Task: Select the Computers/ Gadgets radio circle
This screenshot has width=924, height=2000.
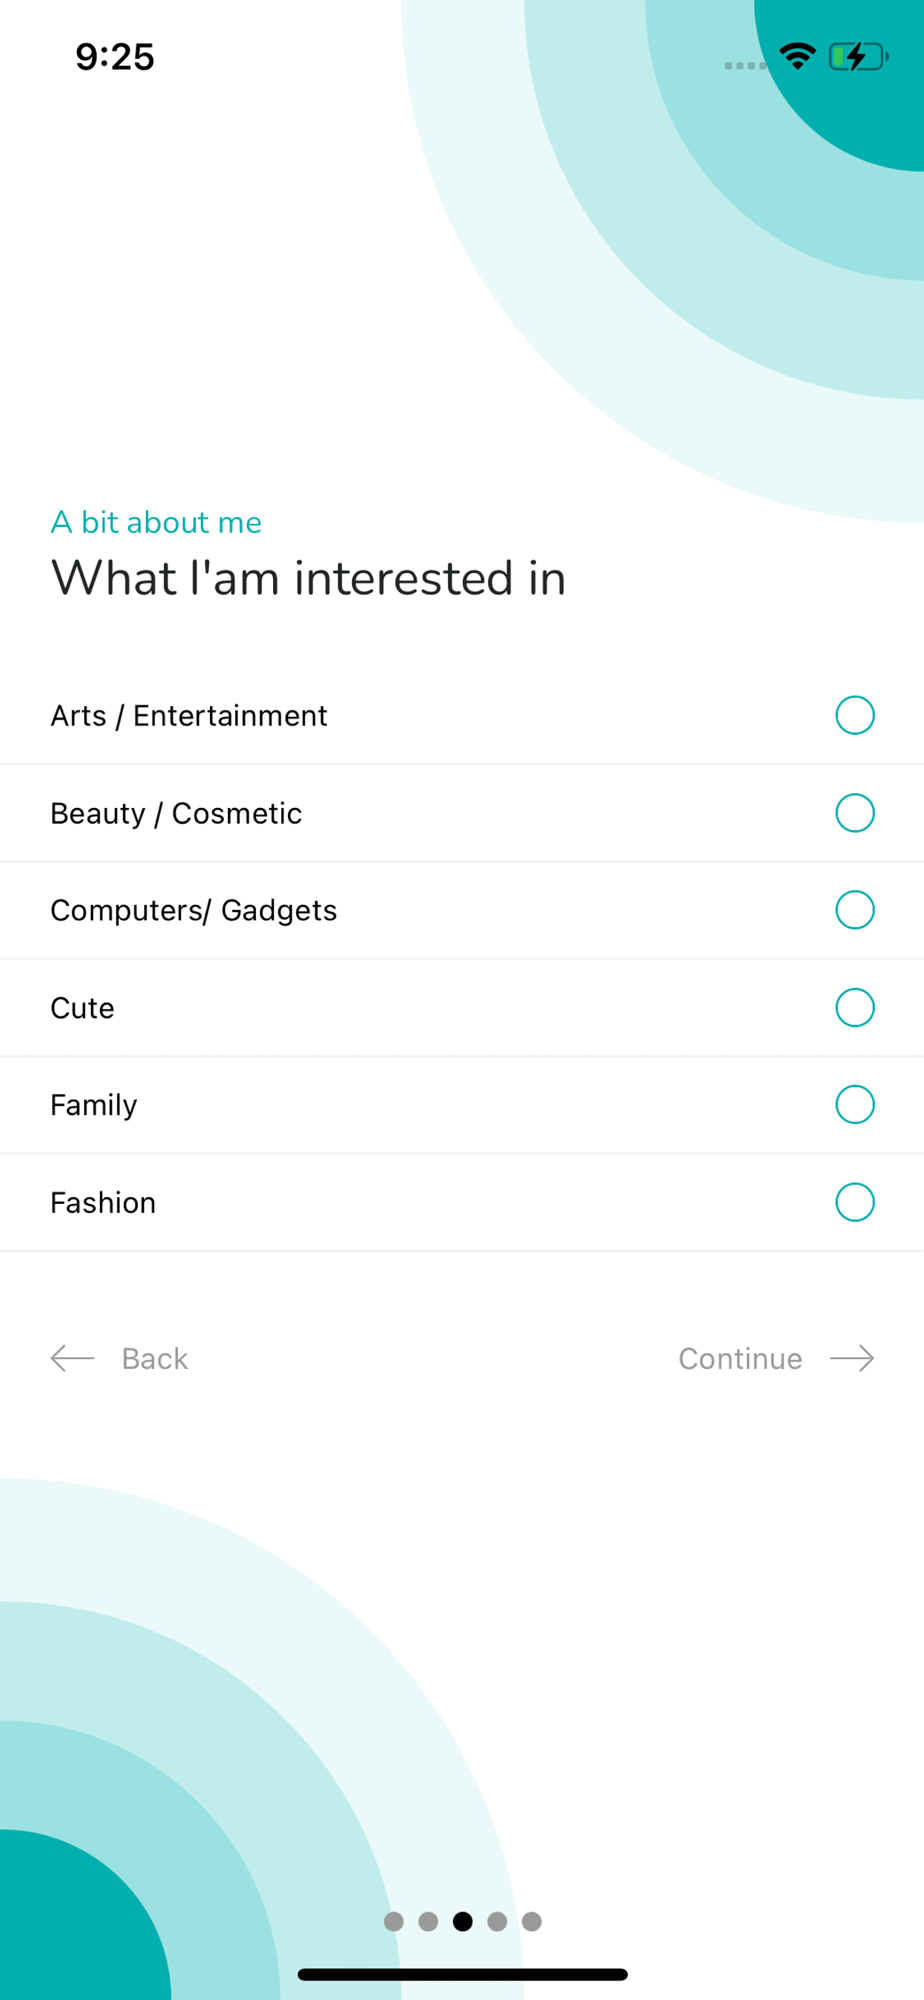Action: (855, 910)
